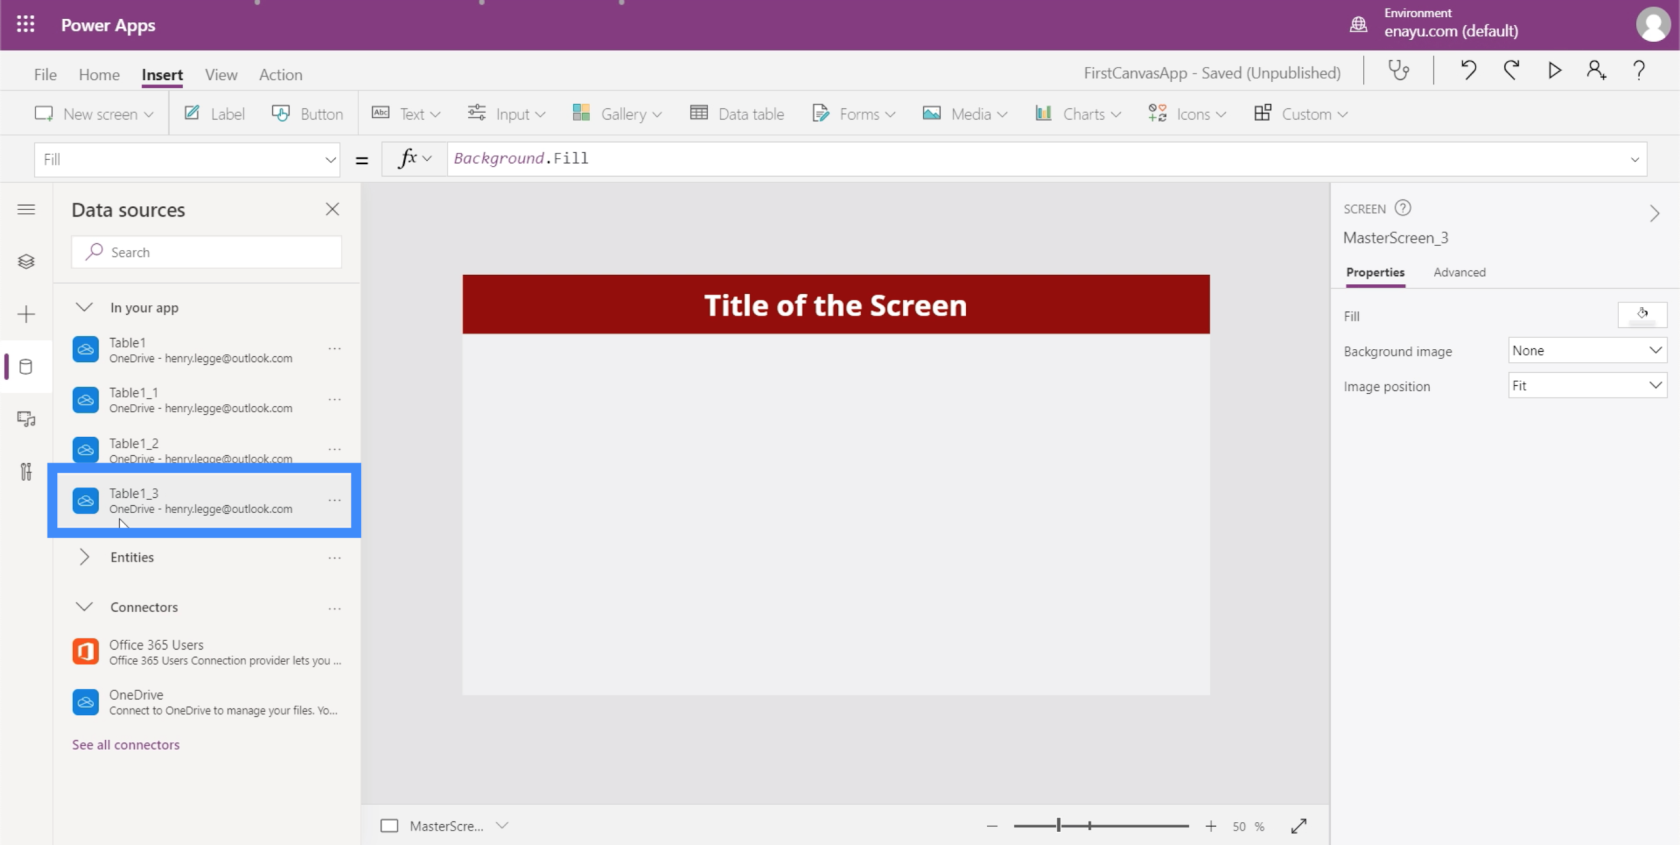
Task: Click the Fill color picker swatch
Action: (1642, 315)
